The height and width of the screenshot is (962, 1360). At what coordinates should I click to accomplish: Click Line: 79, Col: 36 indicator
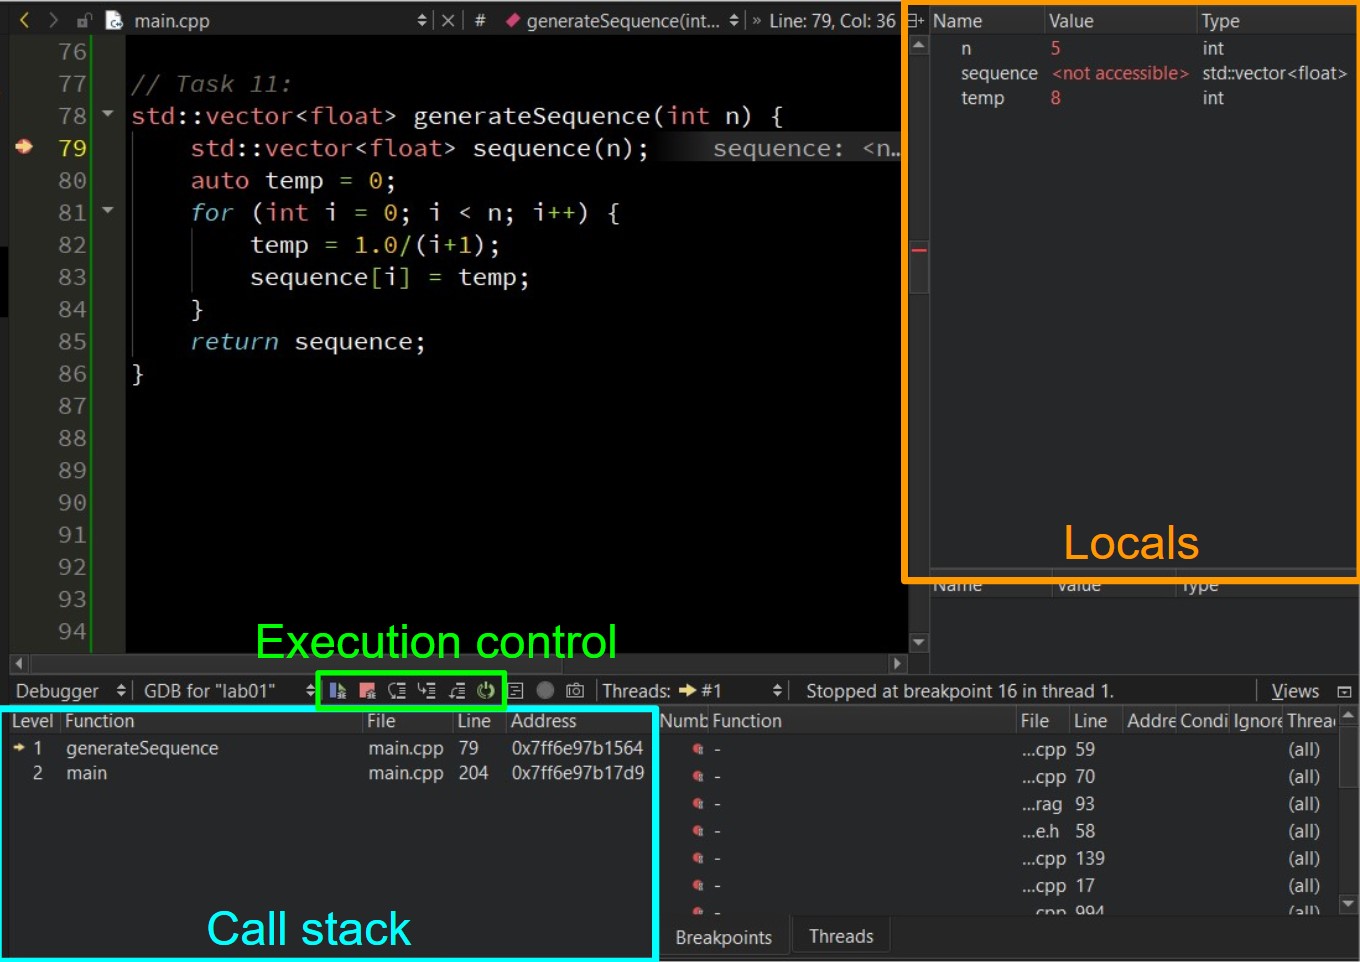point(832,20)
